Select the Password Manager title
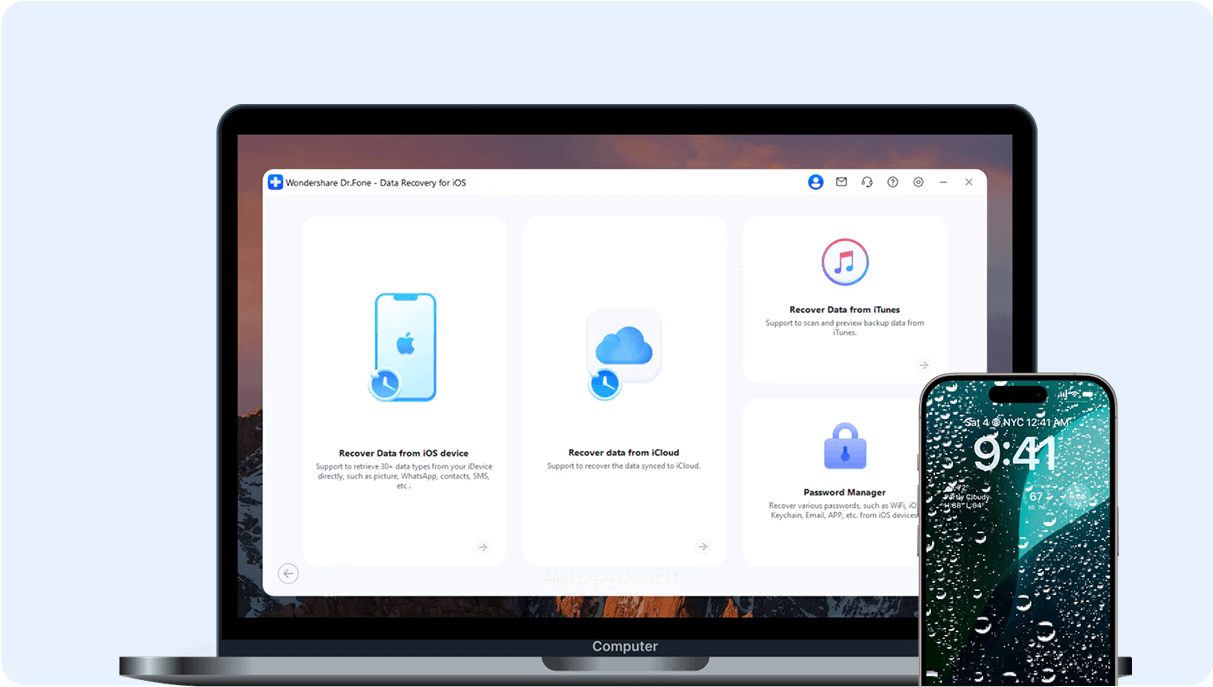The image size is (1213, 687). 845,492
